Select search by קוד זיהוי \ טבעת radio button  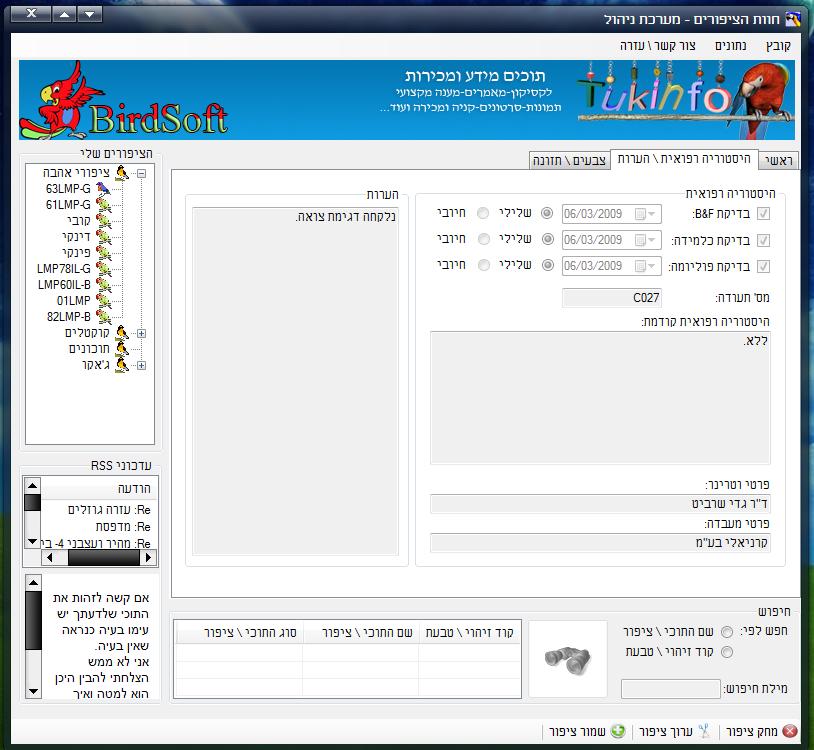[726, 652]
